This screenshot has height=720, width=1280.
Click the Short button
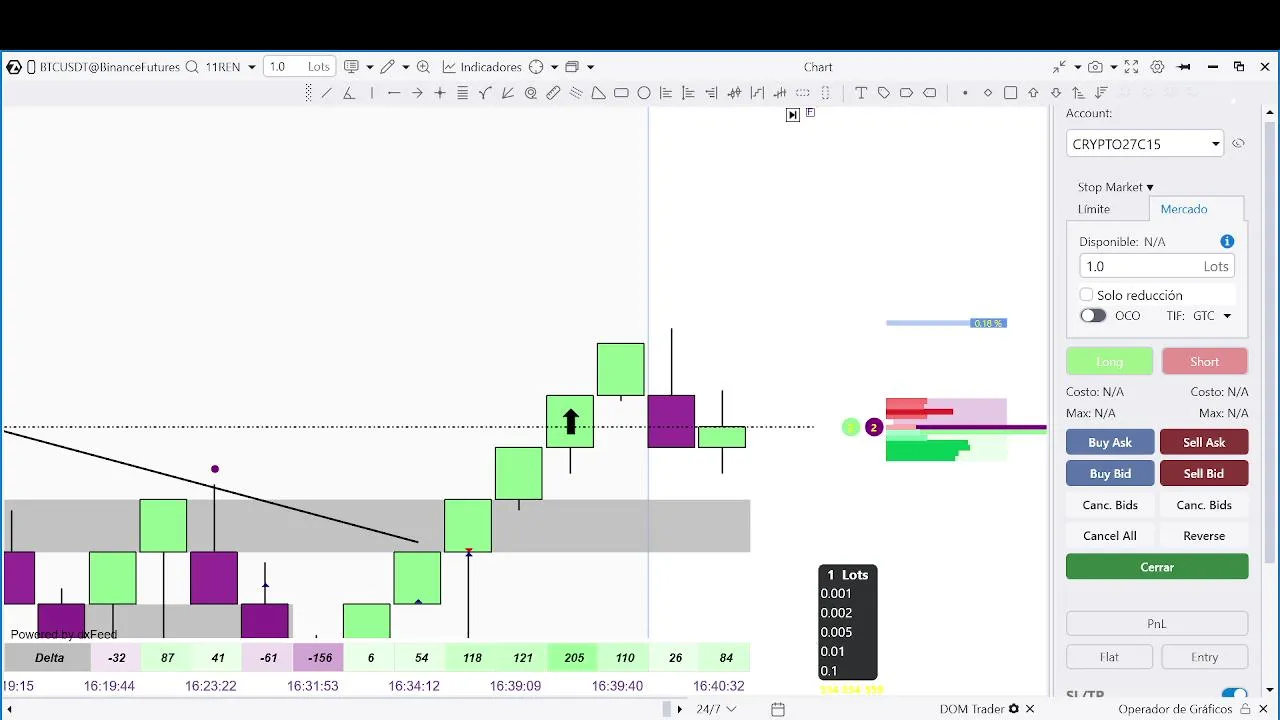1204,361
